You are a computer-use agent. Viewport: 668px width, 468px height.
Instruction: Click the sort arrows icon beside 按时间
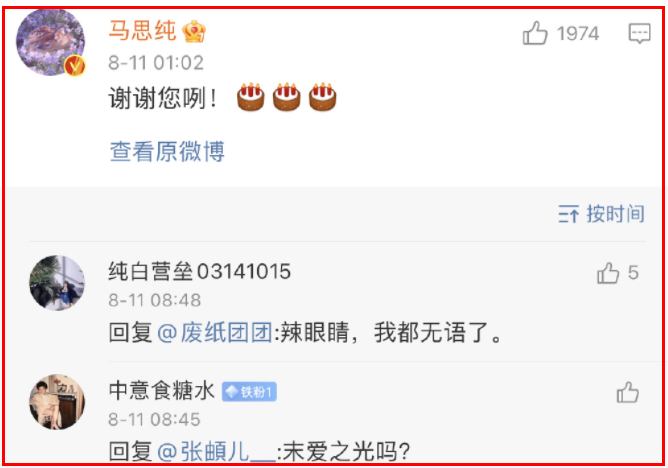[x=568, y=214]
